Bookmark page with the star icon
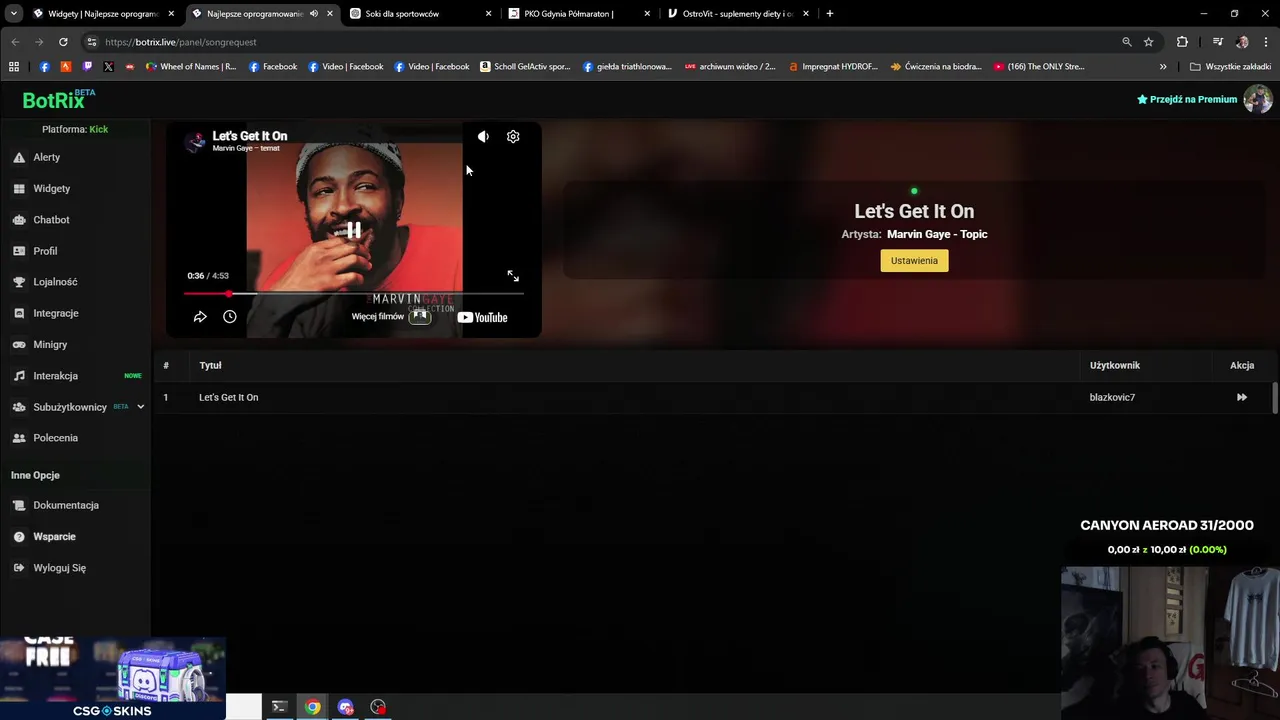 [1149, 42]
